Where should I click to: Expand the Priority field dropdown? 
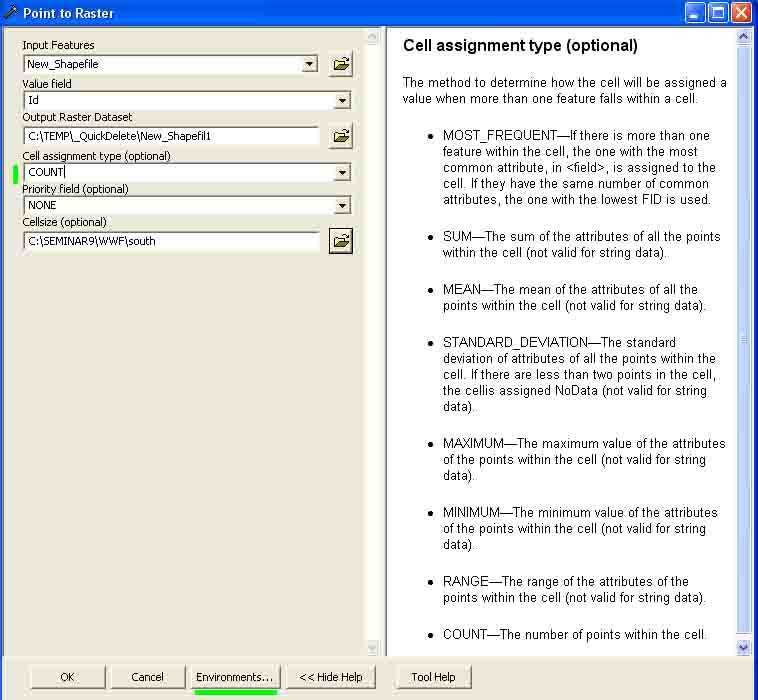tap(342, 205)
